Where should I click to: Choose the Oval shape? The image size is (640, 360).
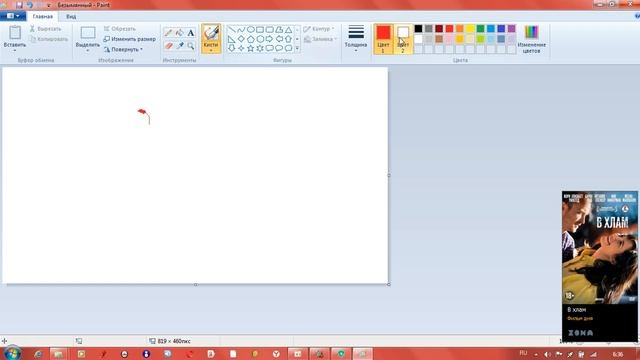point(251,30)
